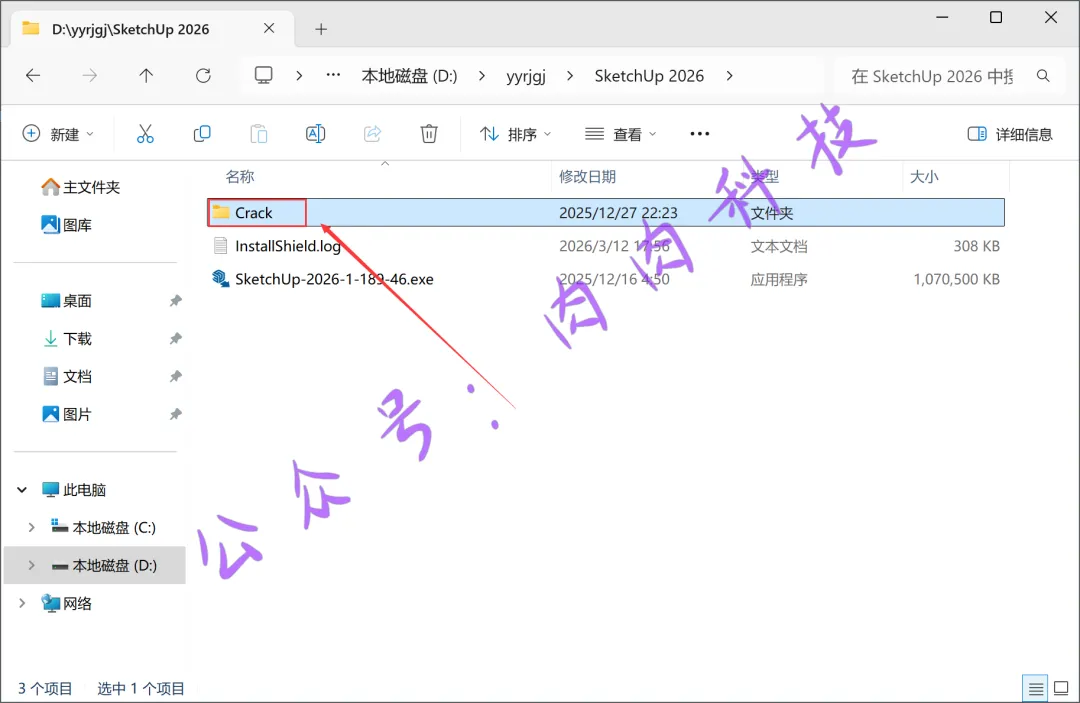Click the 308 KB size cell
The width and height of the screenshot is (1080, 703).
[976, 246]
